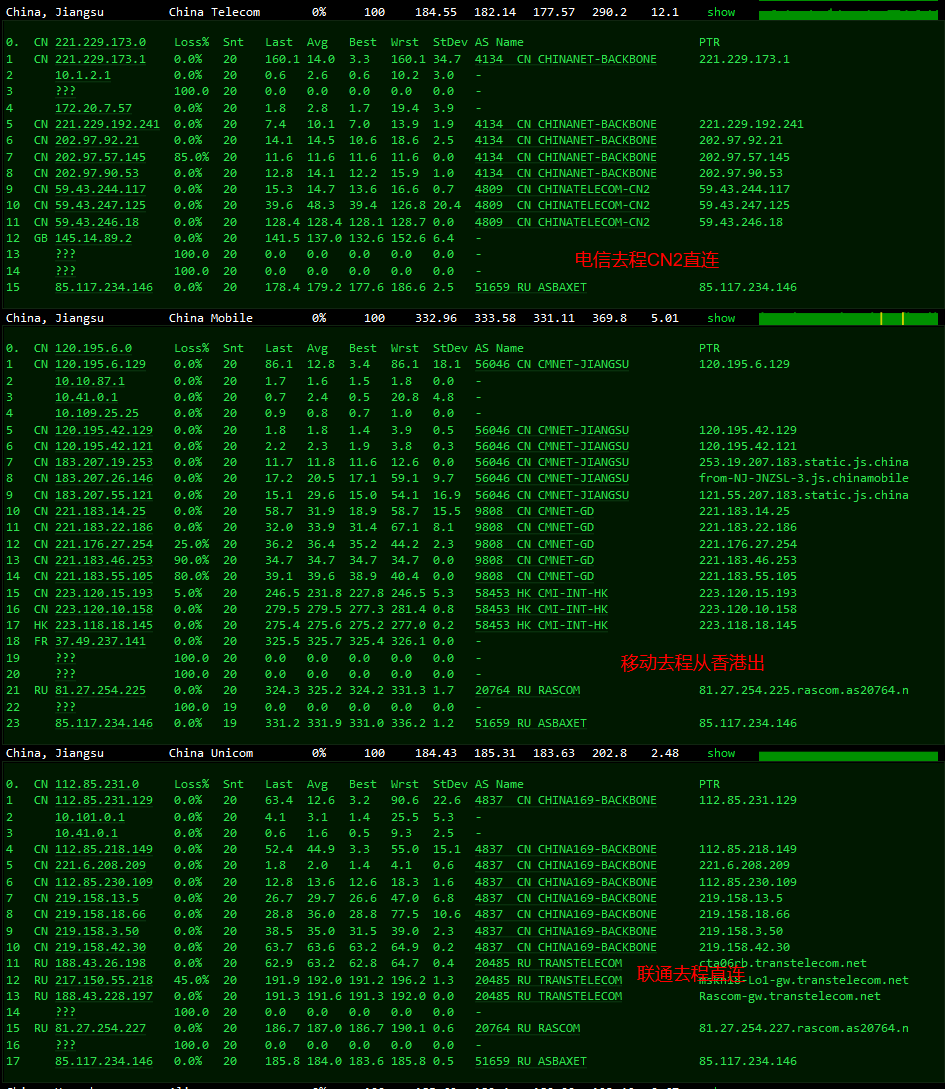Click AS number 51659 in the Telecom trace
This screenshot has height=1089, width=945.
tap(492, 287)
